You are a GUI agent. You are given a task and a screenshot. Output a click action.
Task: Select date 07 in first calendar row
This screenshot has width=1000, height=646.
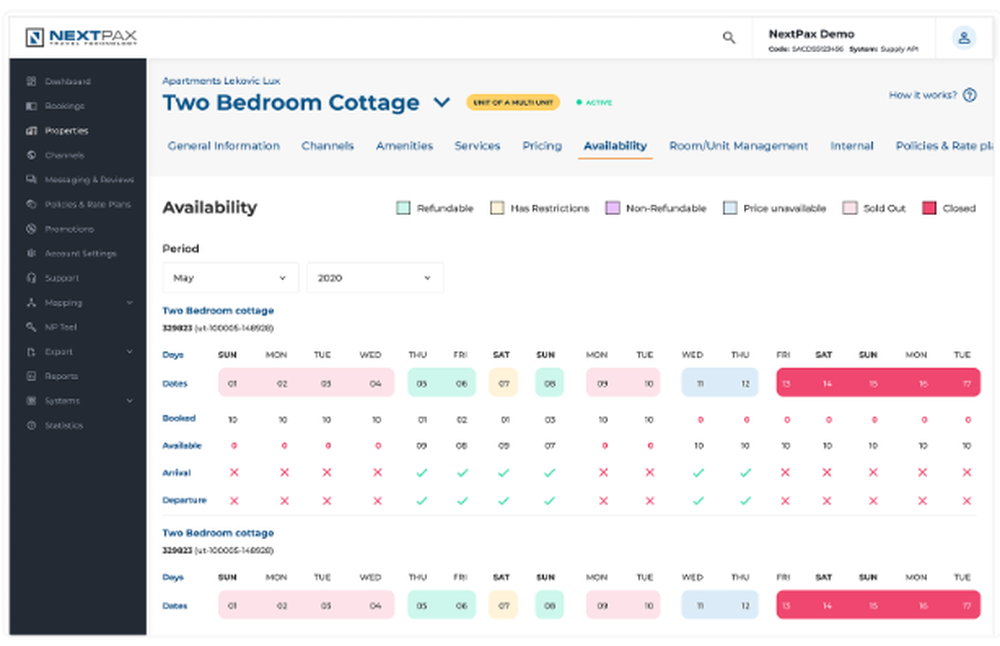point(503,383)
